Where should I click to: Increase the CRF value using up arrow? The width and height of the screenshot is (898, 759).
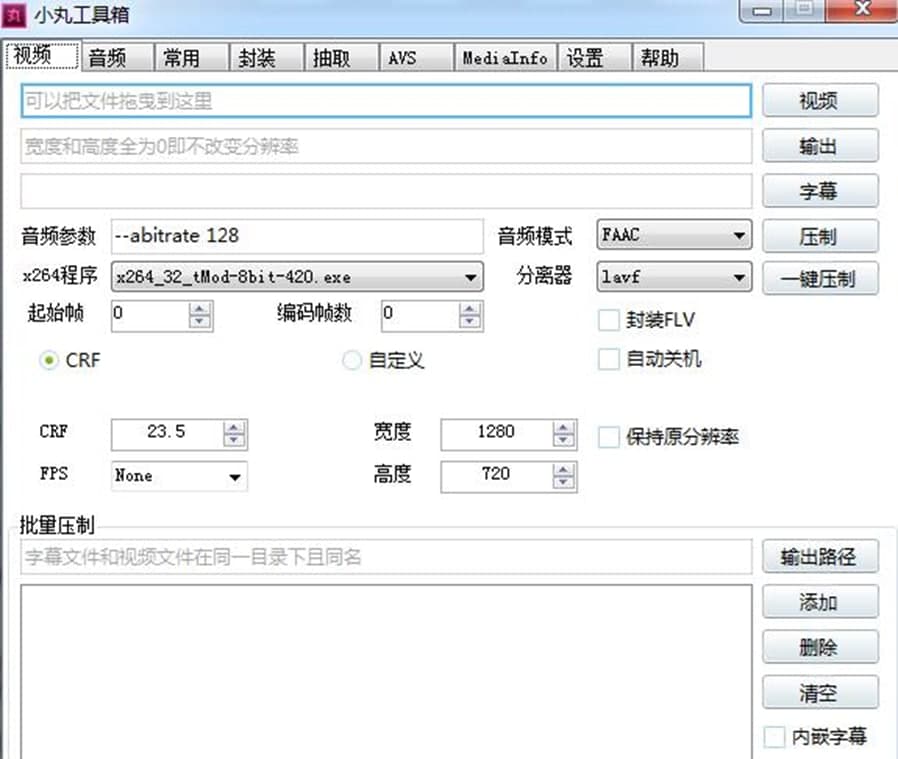coord(234,428)
